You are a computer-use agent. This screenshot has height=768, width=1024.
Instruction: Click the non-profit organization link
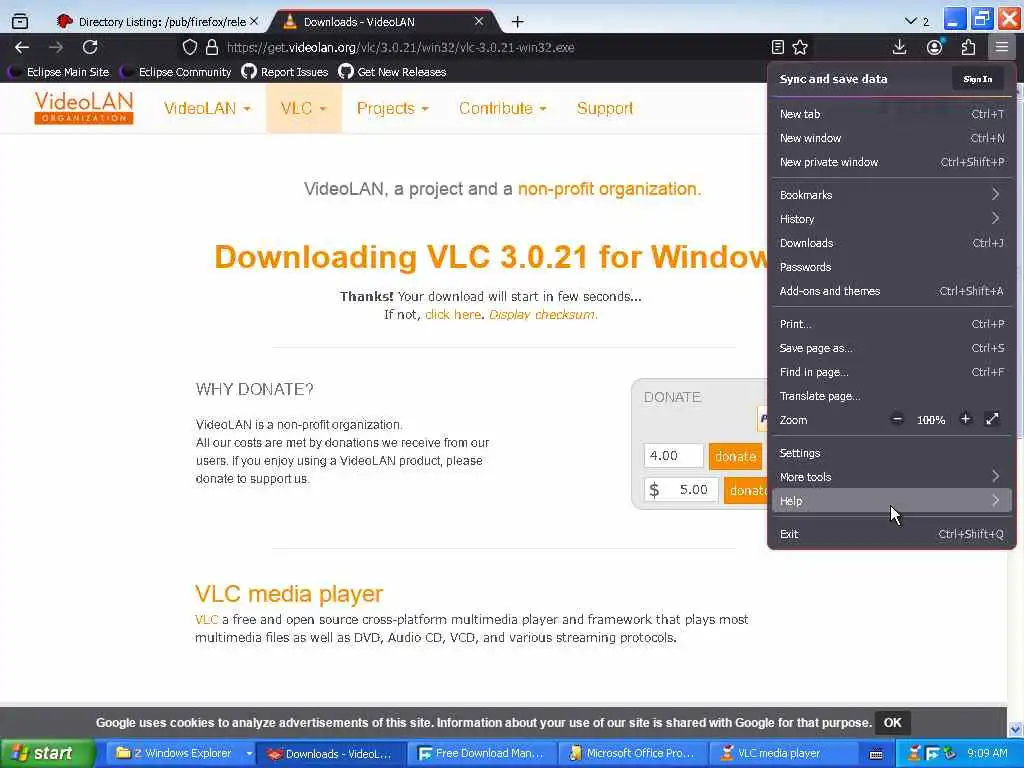609,189
